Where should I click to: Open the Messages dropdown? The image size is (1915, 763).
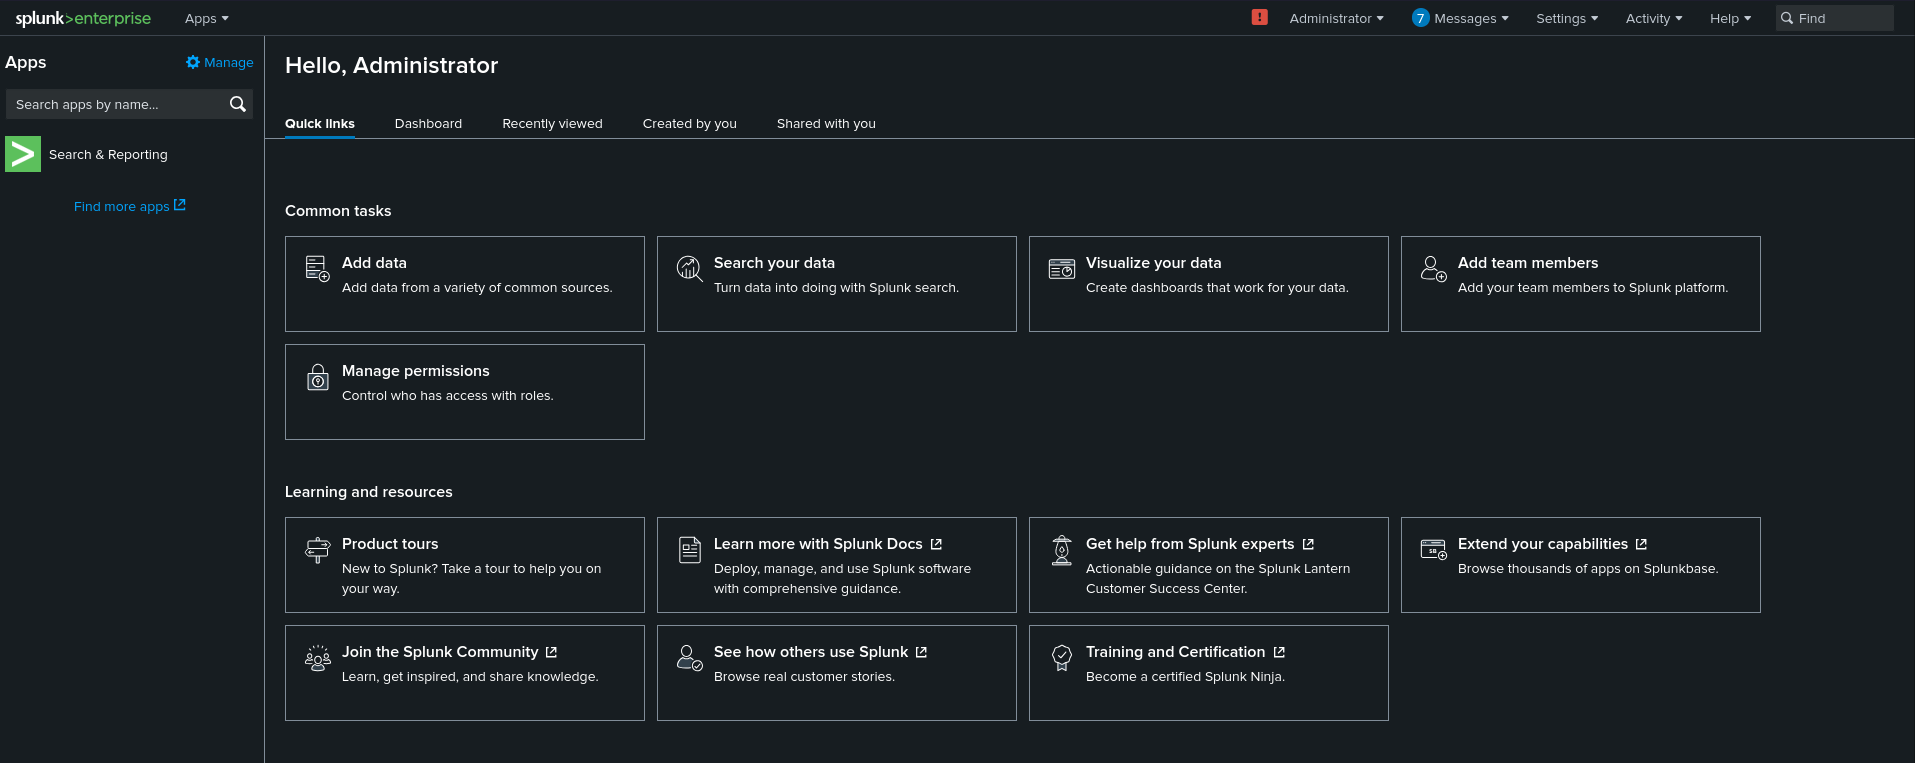(1471, 18)
